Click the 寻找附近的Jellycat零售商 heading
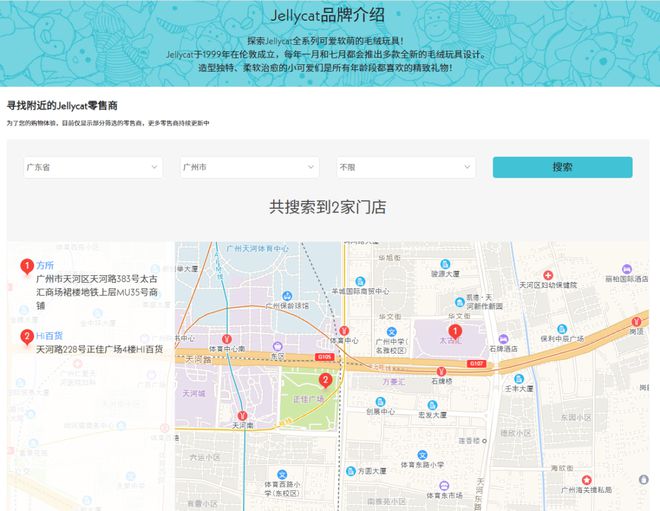 click(x=62, y=106)
